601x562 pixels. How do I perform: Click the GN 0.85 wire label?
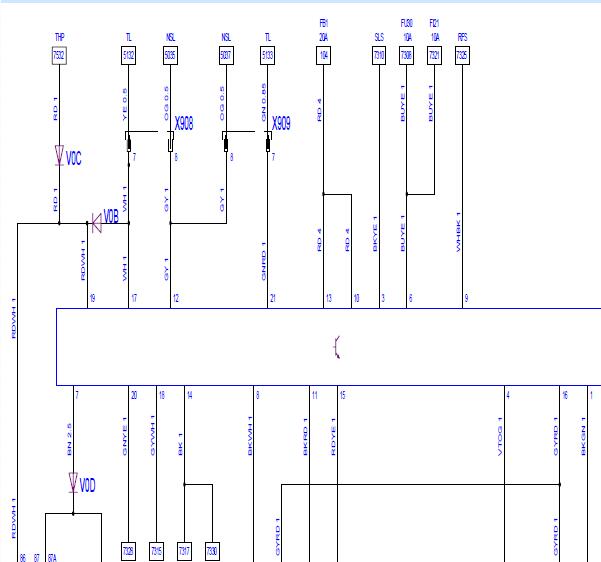[x=264, y=103]
